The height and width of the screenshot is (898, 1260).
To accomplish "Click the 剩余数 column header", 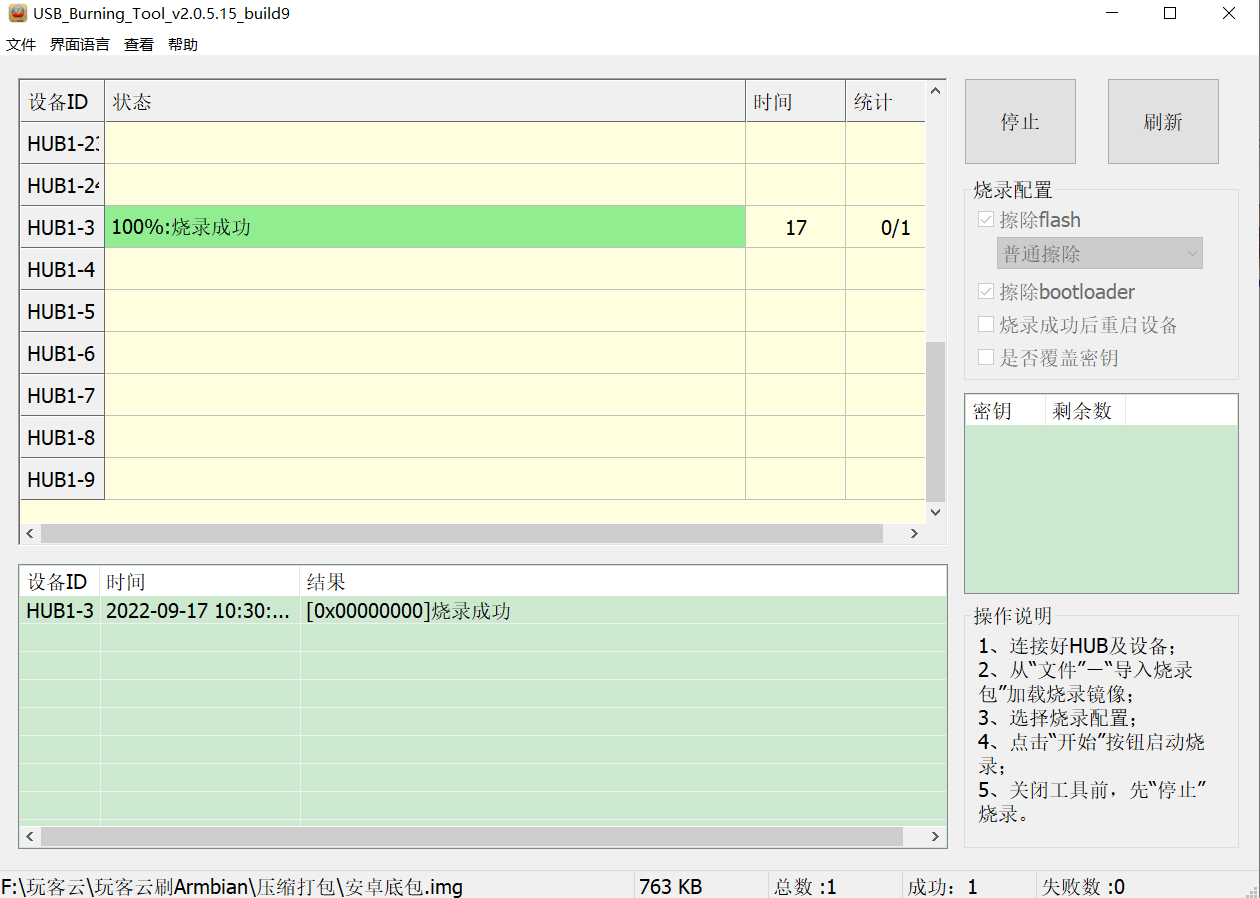I will (1085, 411).
